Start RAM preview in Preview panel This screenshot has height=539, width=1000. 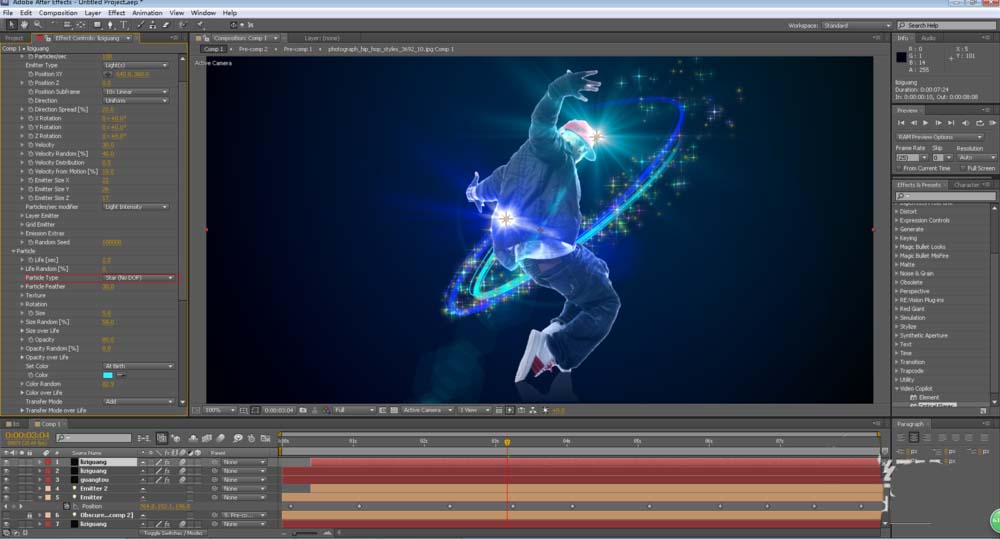[992, 123]
